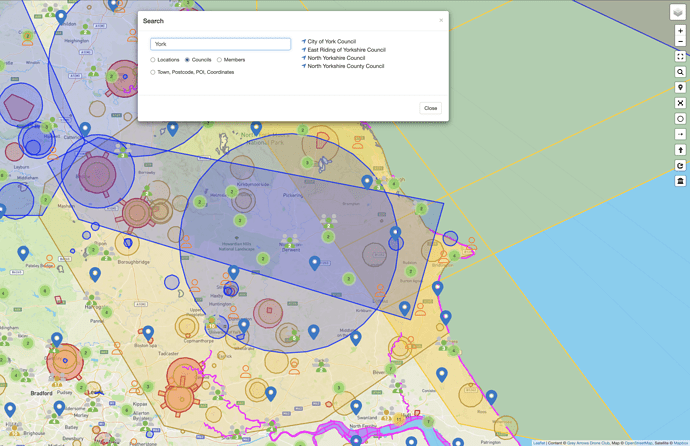Click the magnifier search icon
The height and width of the screenshot is (446, 690).
[x=680, y=72]
